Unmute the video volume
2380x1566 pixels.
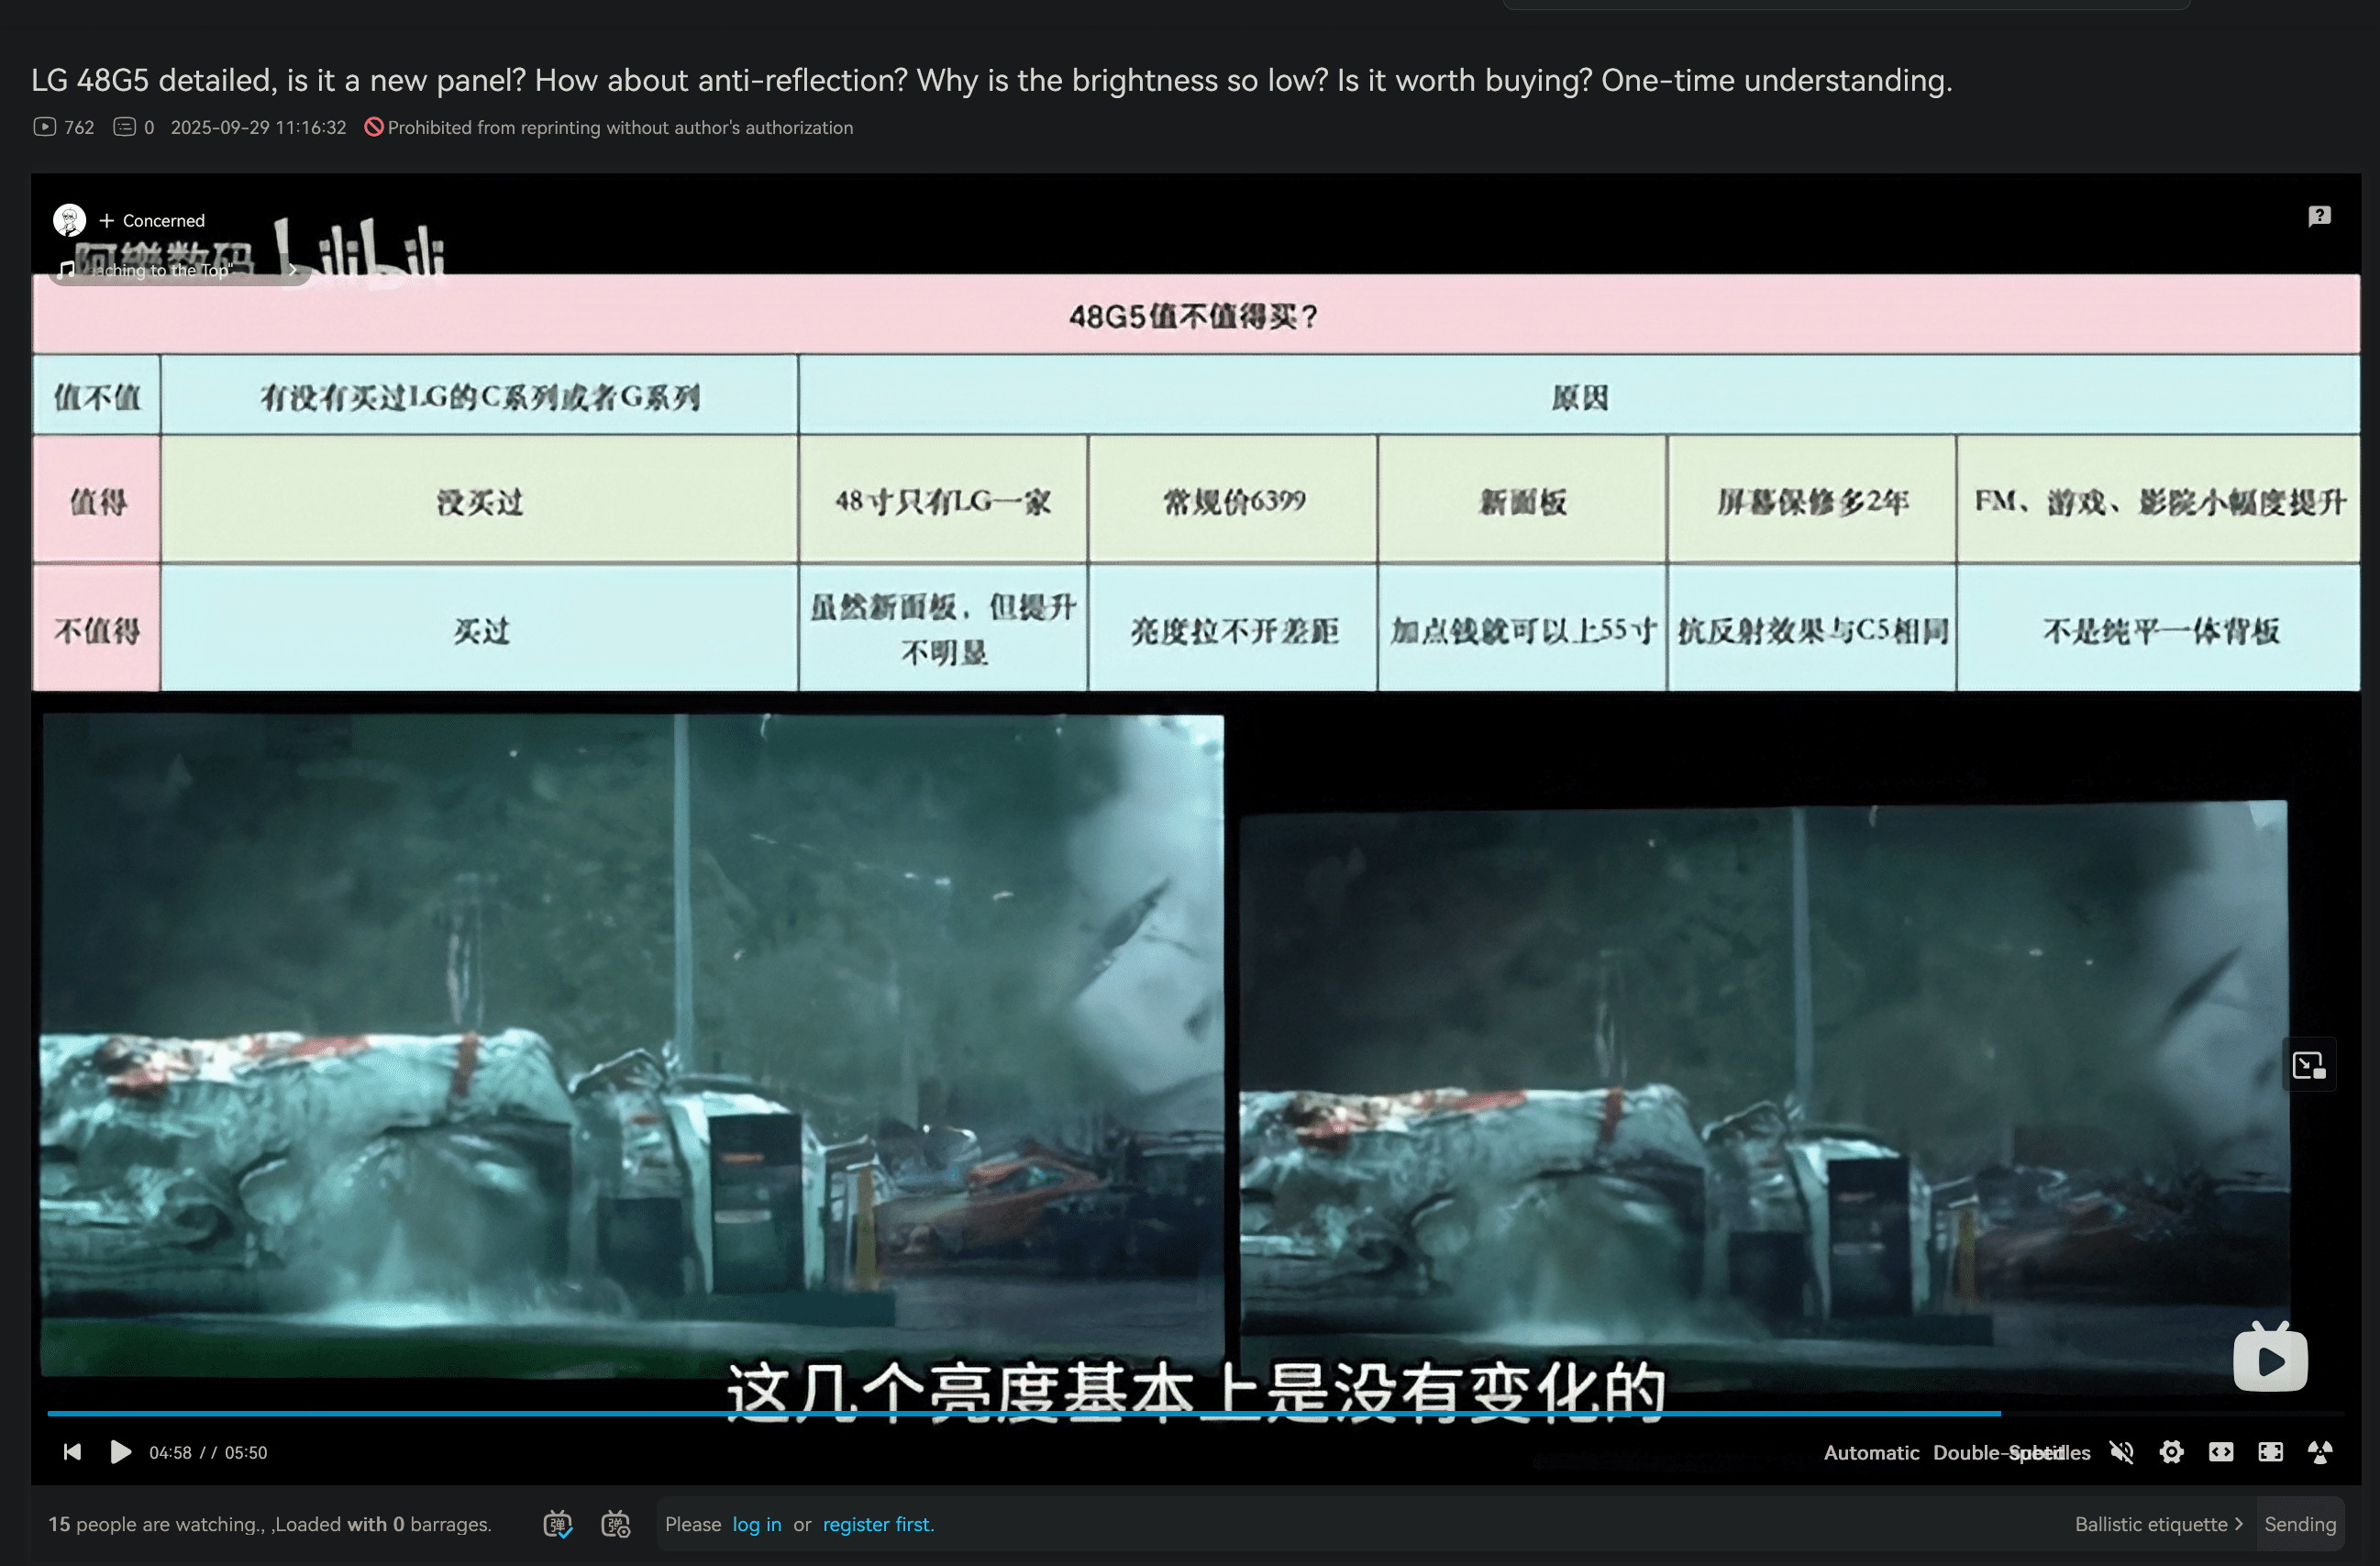[2121, 1451]
